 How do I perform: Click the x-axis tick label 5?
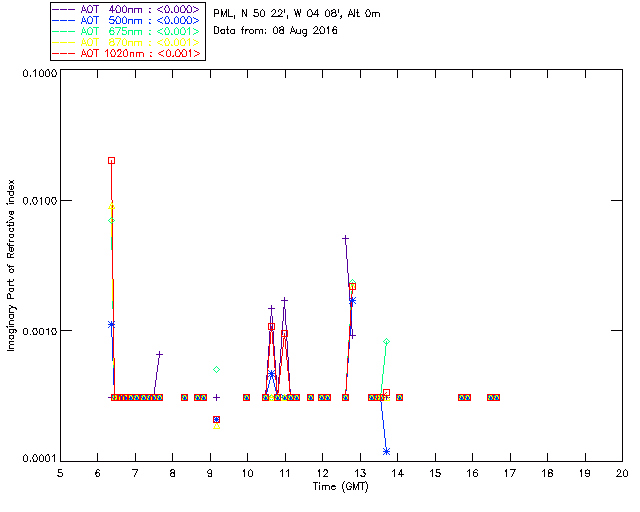point(60,473)
